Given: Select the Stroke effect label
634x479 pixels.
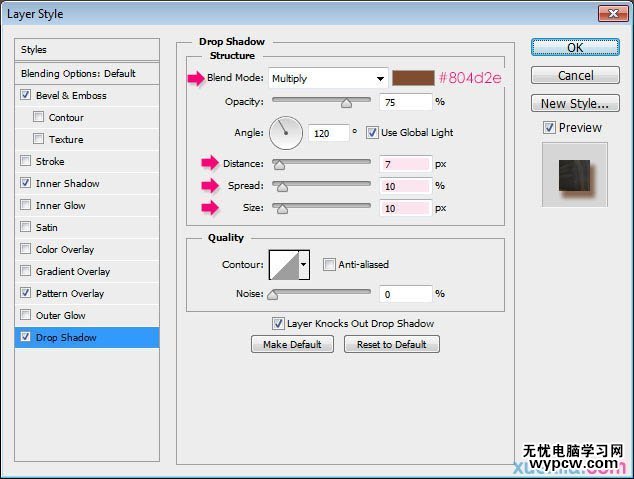Looking at the screenshot, I should coord(50,161).
